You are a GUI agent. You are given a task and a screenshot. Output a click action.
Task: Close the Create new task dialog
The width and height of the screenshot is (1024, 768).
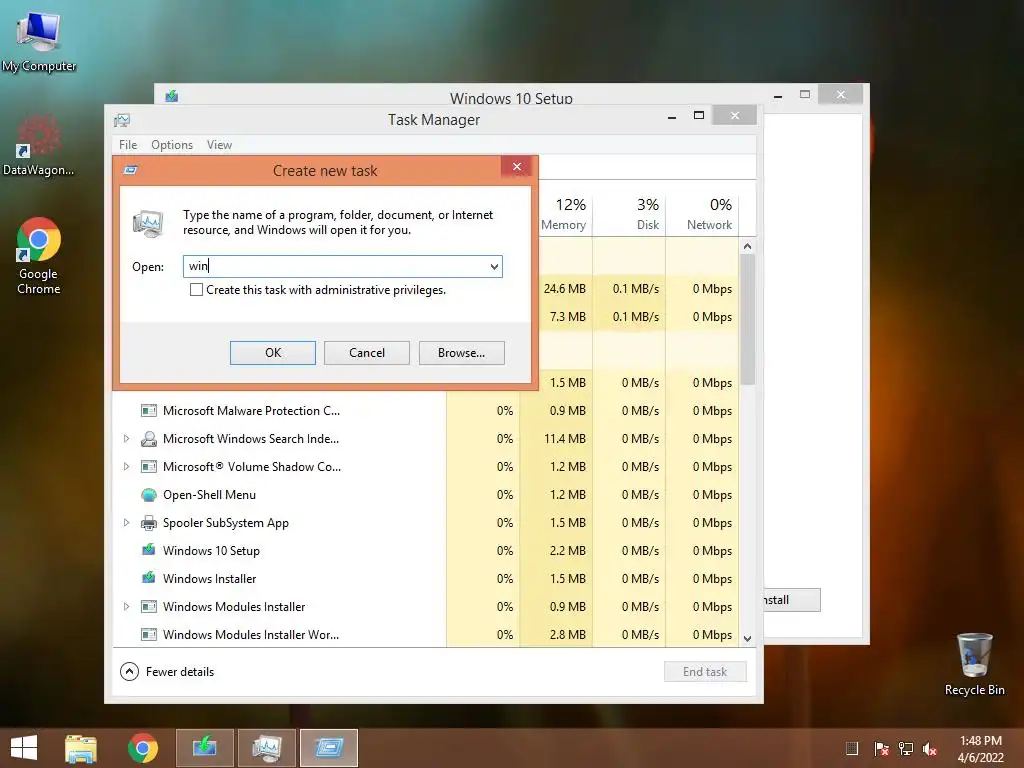pyautogui.click(x=517, y=167)
